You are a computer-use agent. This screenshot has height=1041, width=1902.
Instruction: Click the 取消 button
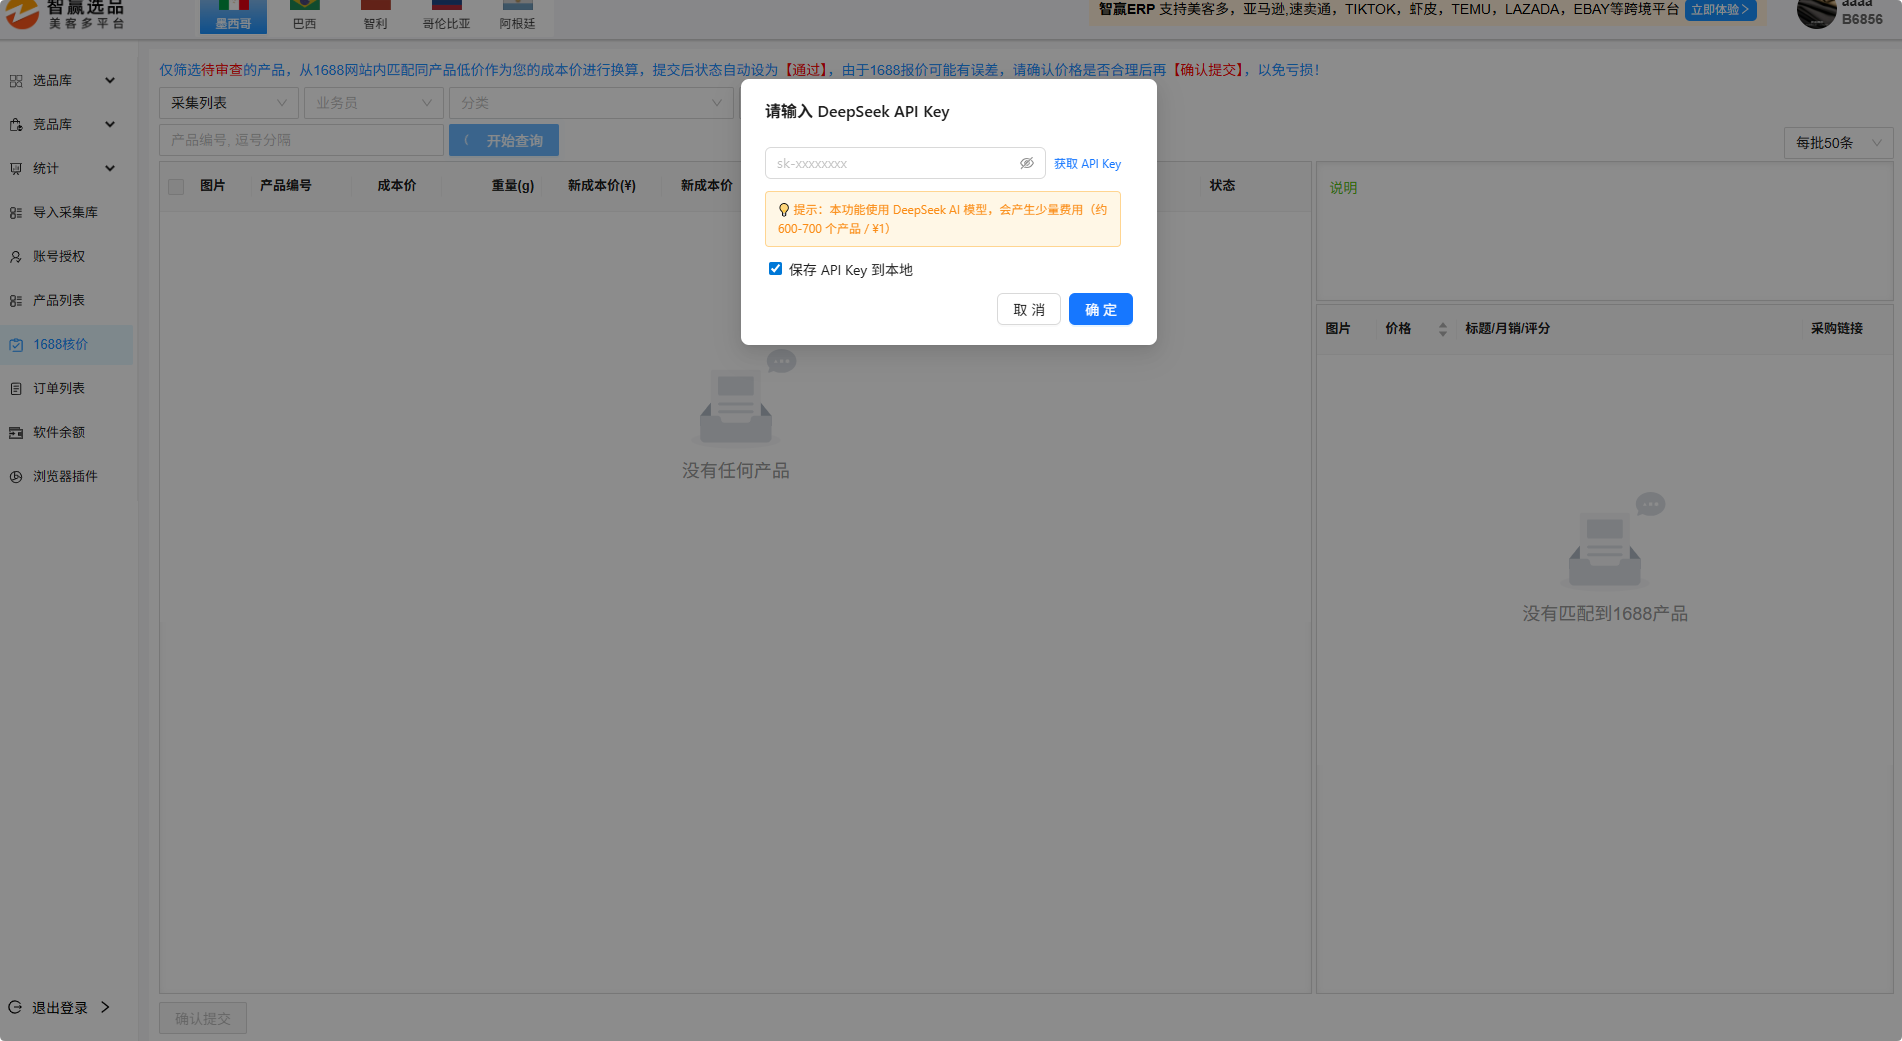point(1029,310)
